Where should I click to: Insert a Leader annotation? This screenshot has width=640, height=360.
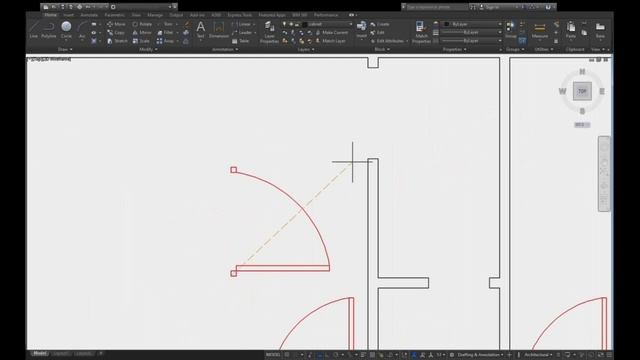click(242, 33)
